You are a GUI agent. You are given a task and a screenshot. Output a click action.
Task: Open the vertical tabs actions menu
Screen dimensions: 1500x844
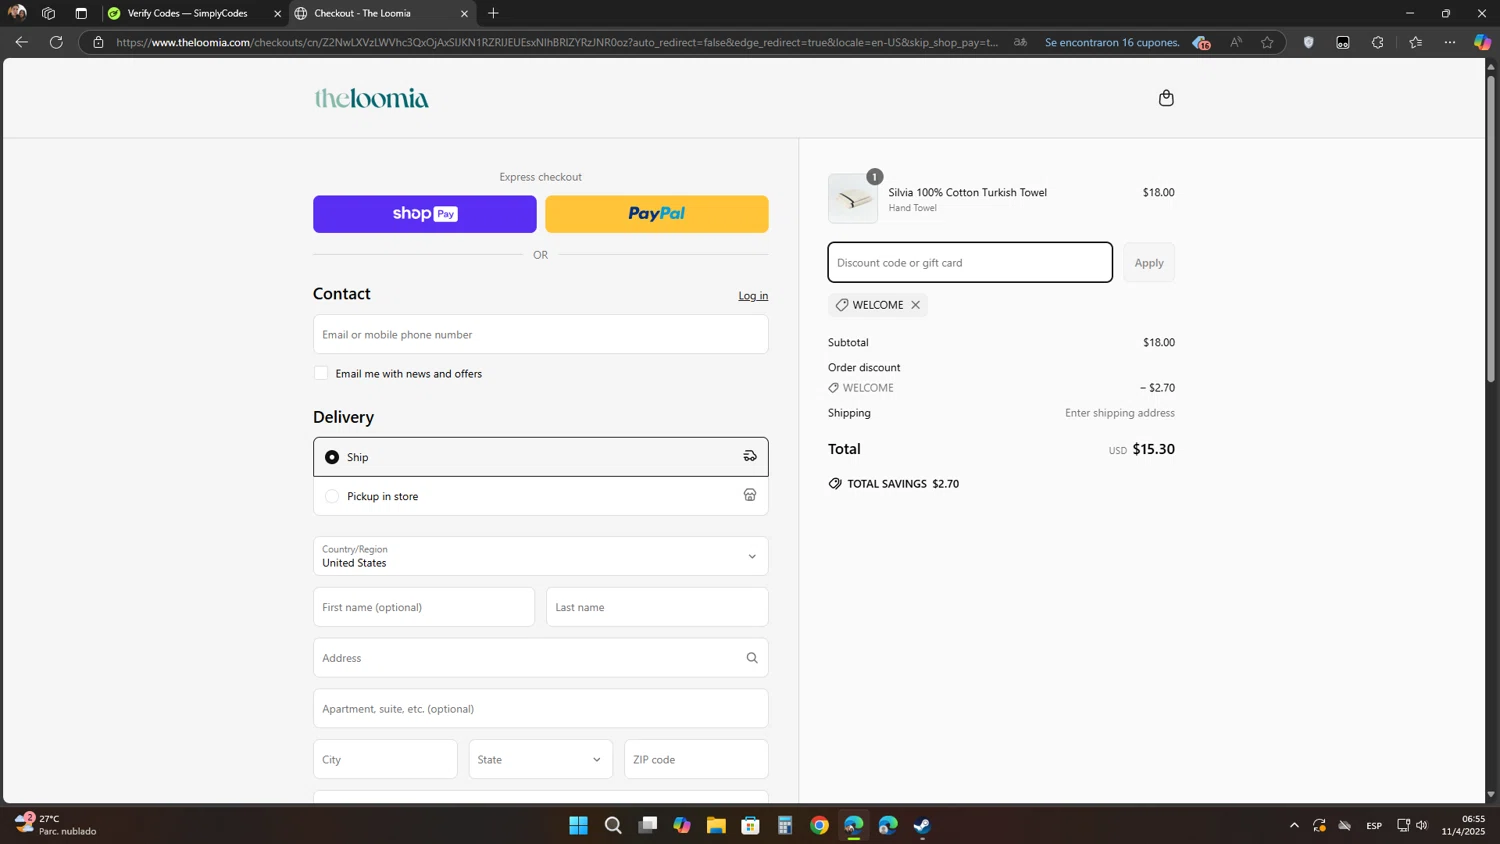click(81, 13)
